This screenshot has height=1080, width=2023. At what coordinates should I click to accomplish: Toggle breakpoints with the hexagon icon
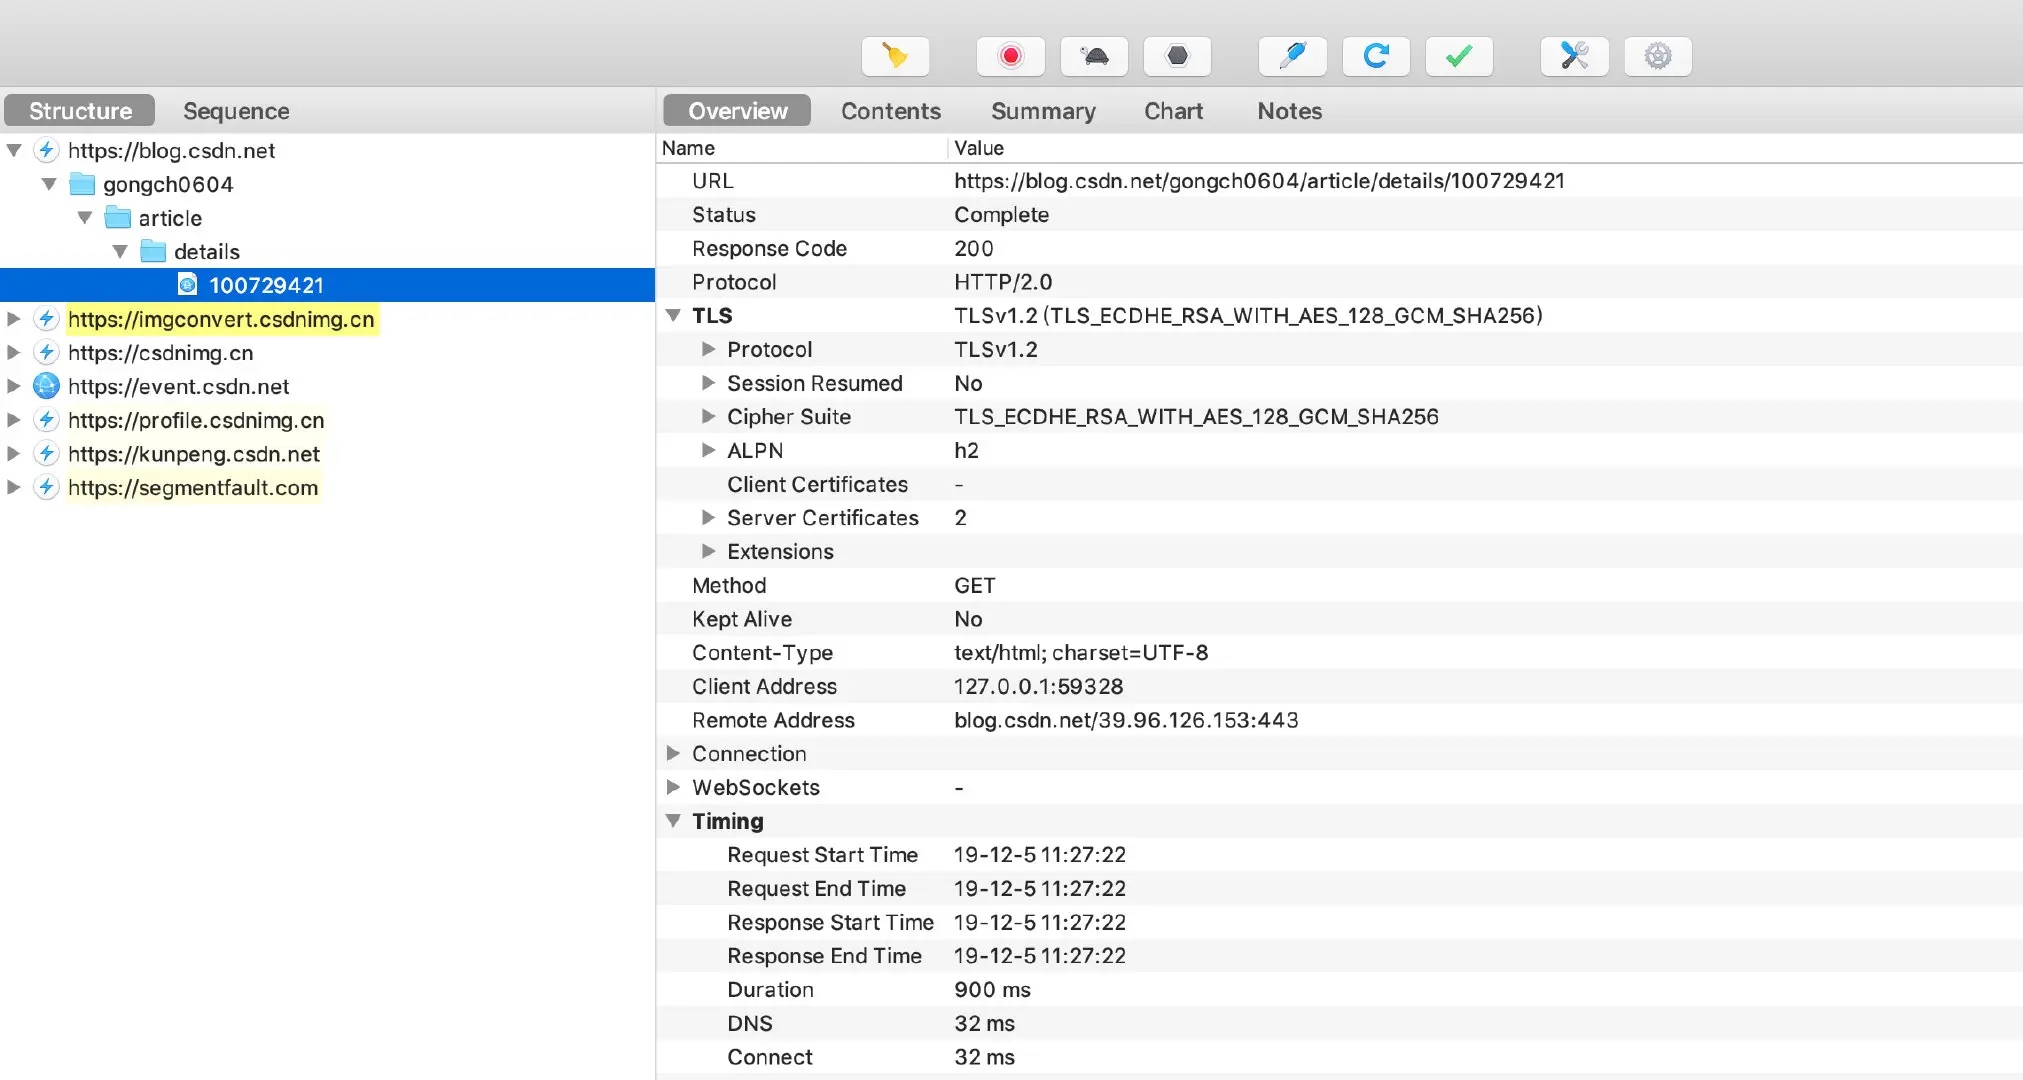1178,56
